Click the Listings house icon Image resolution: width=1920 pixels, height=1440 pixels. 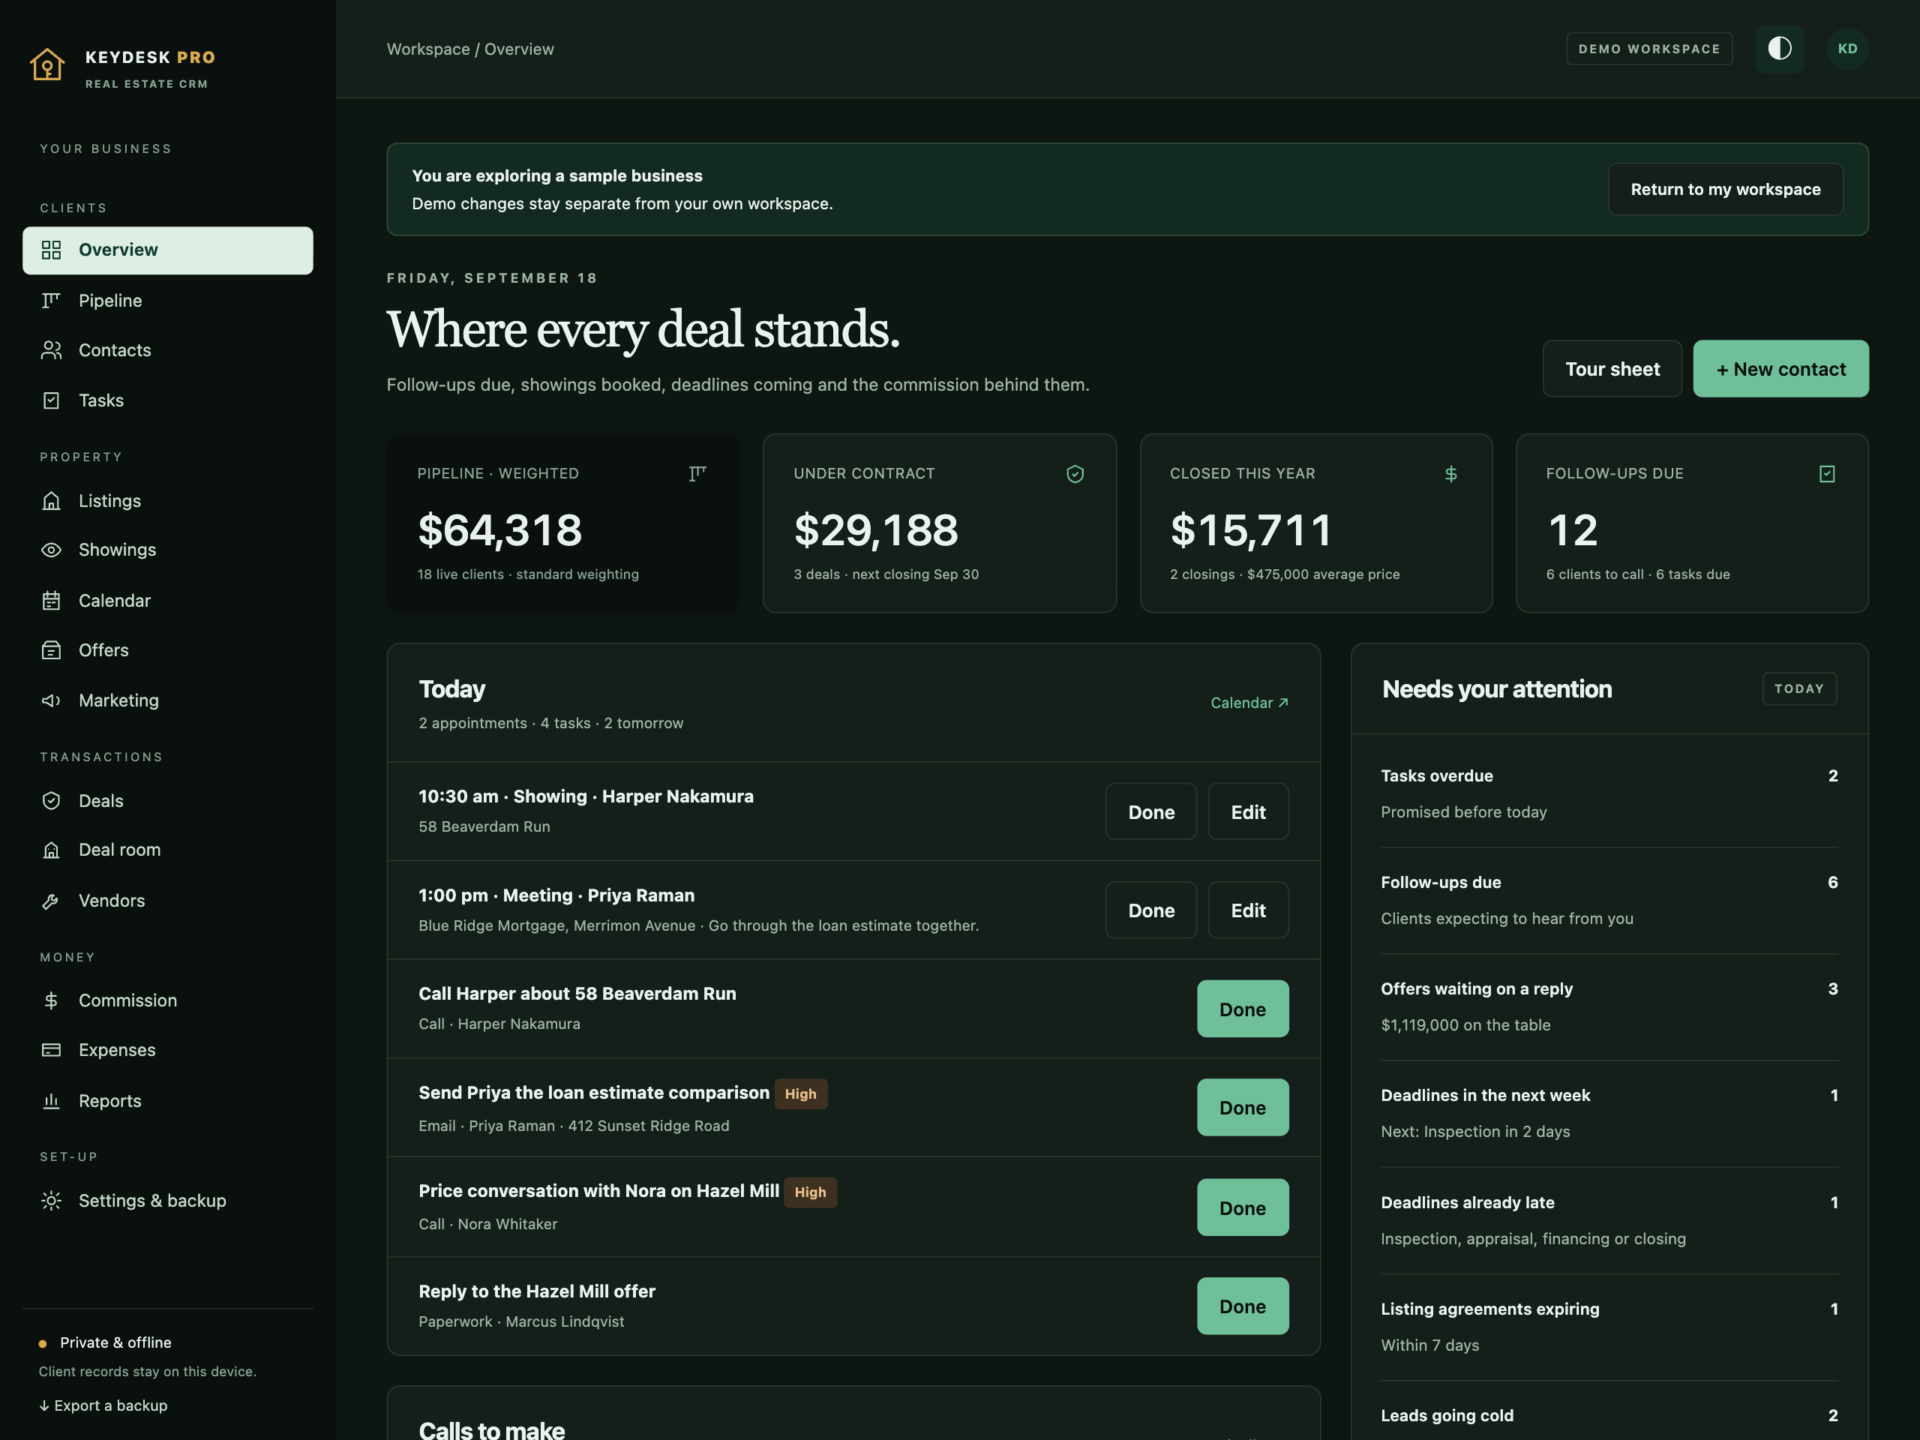tap(51, 500)
